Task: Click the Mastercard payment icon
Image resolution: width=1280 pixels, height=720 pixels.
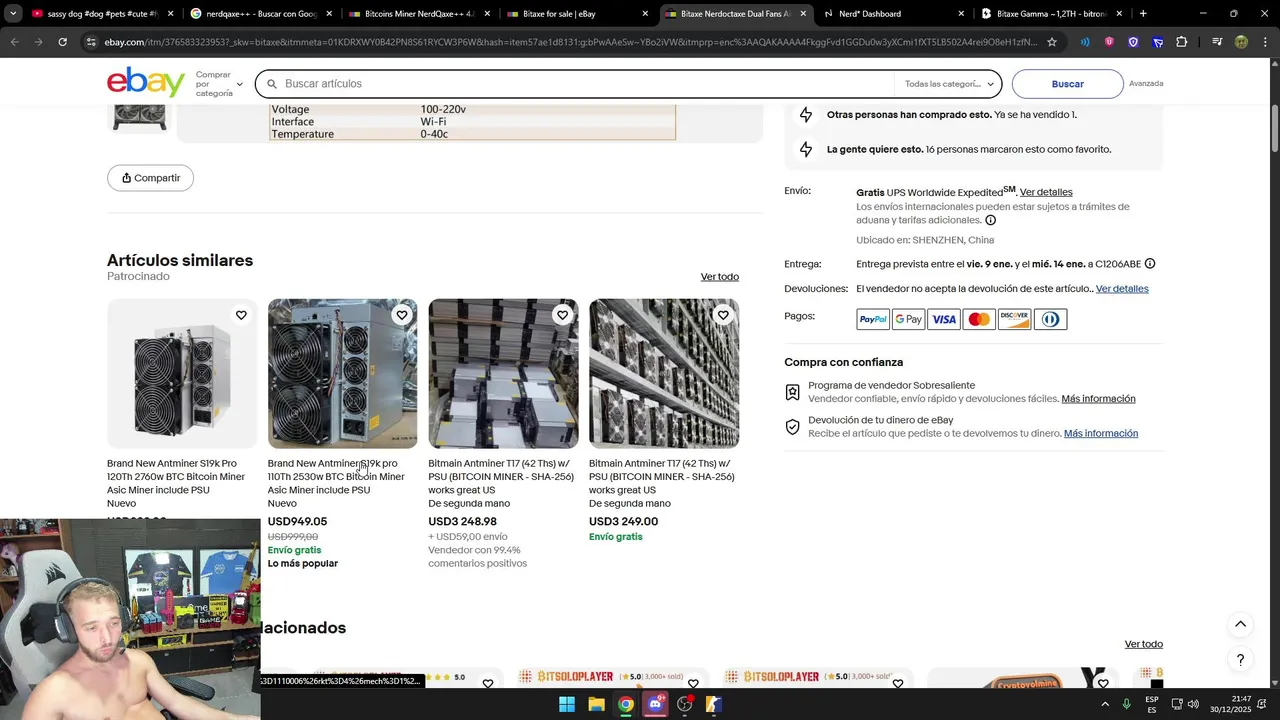Action: coord(979,319)
